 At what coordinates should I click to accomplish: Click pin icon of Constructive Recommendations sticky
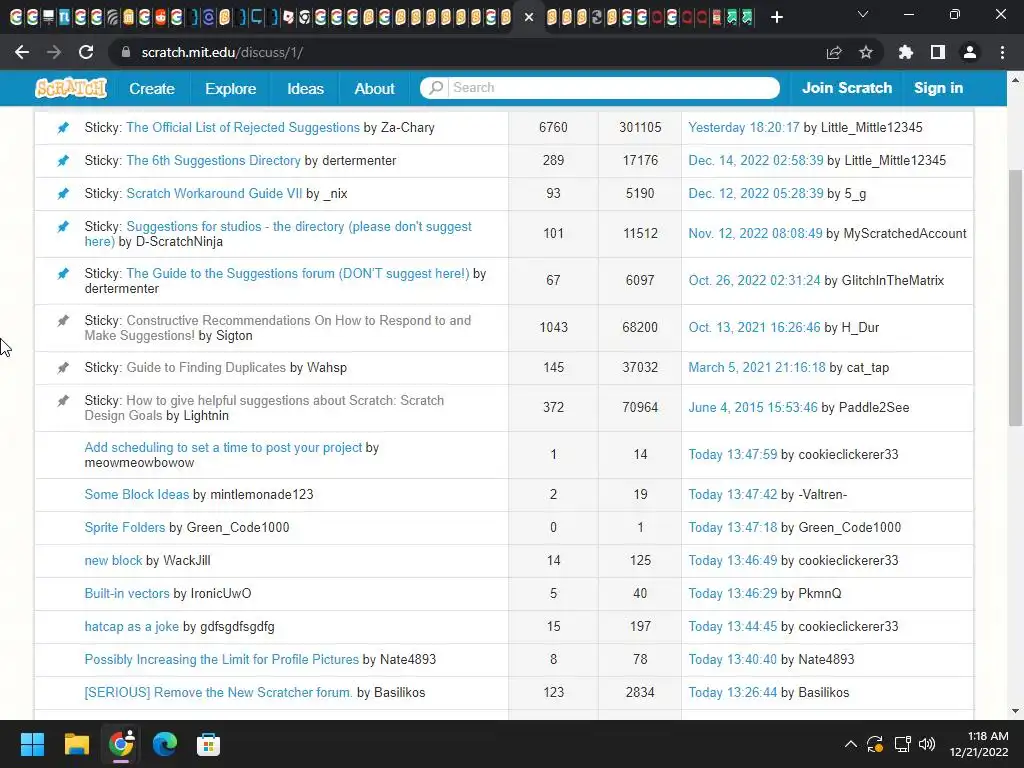point(63,321)
